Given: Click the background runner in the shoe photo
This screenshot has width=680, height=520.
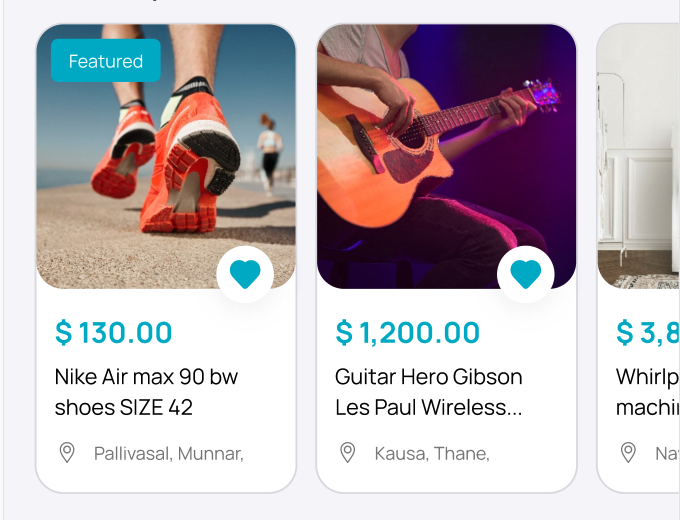Looking at the screenshot, I should 269,150.
